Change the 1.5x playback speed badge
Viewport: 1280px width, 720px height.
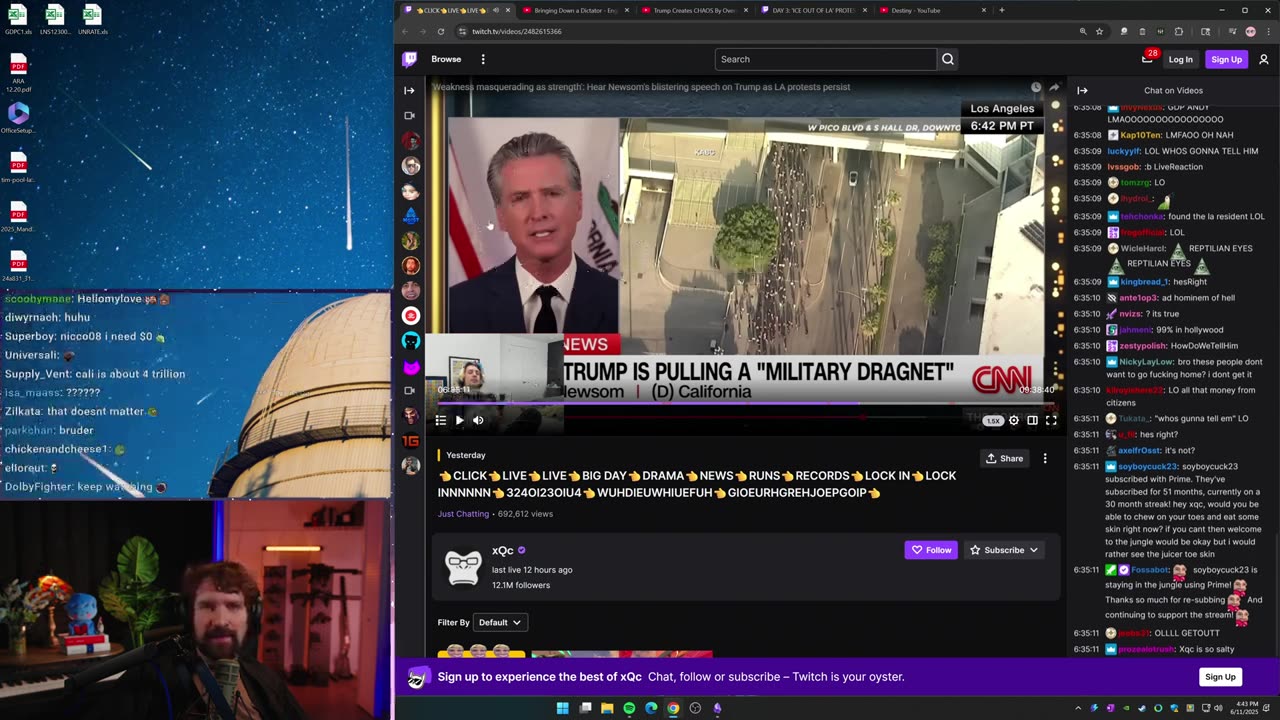(x=992, y=421)
